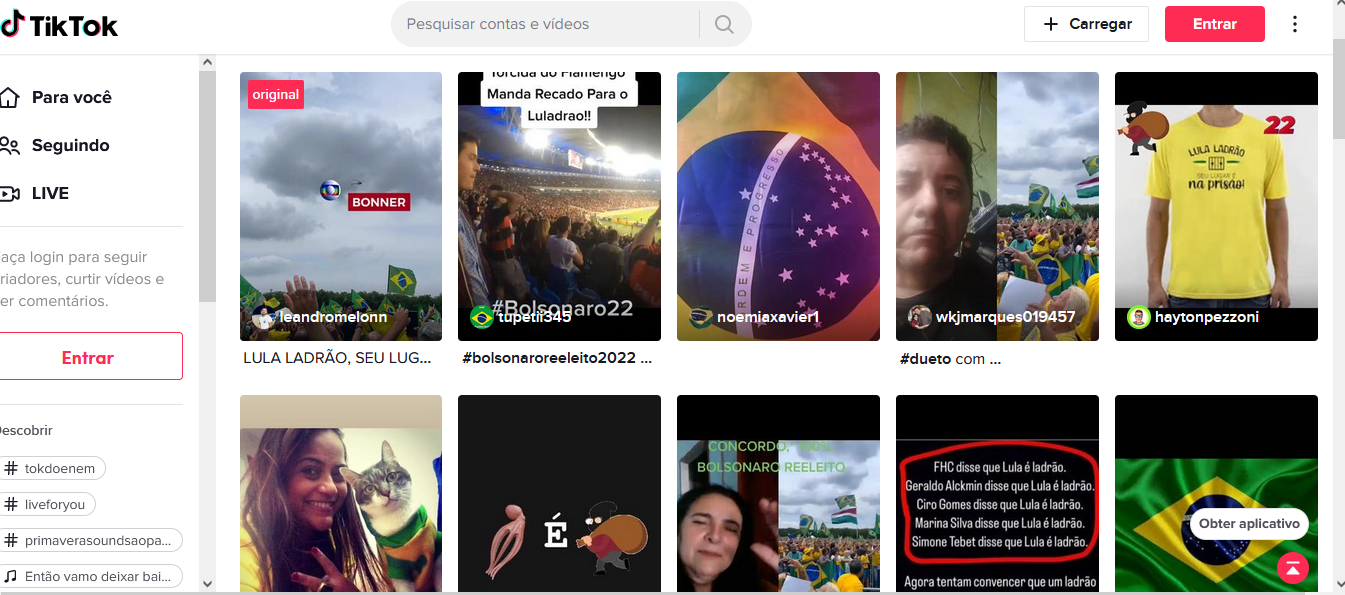
Task: Click the hashtag icon on tokdoenem
Action: coord(11,468)
